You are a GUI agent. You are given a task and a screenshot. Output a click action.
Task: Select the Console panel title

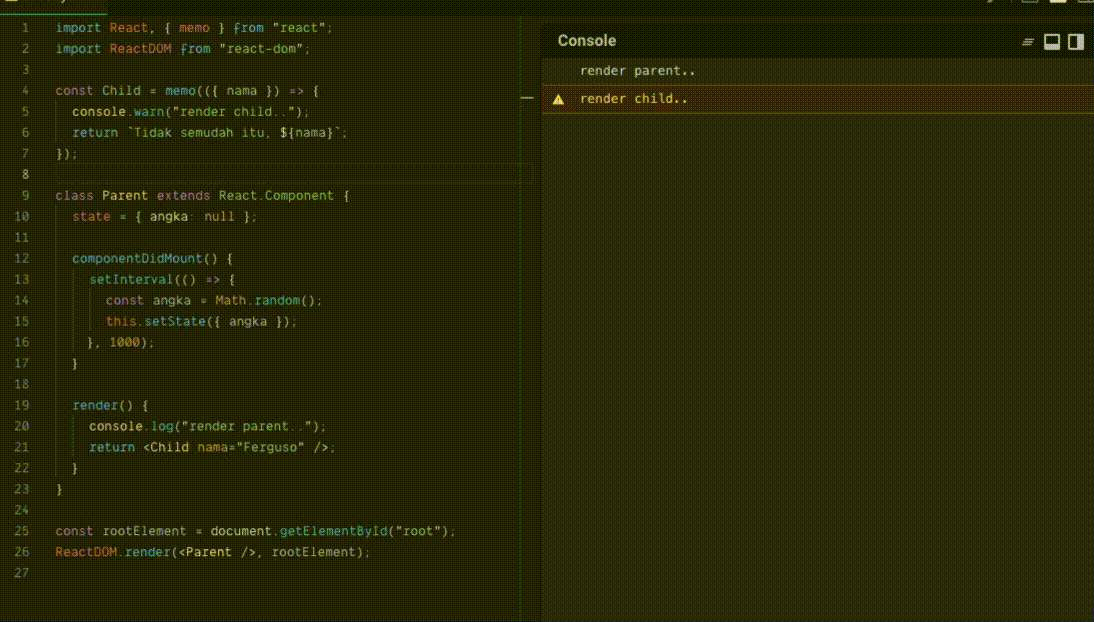tap(586, 41)
